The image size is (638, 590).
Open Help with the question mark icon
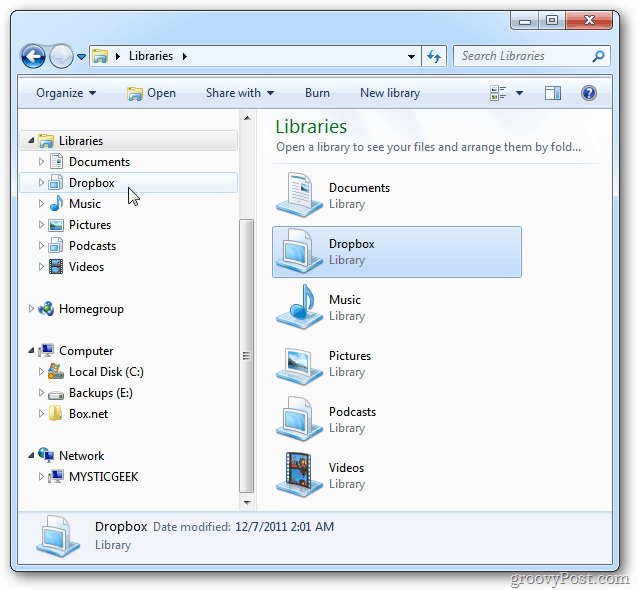pyautogui.click(x=588, y=93)
